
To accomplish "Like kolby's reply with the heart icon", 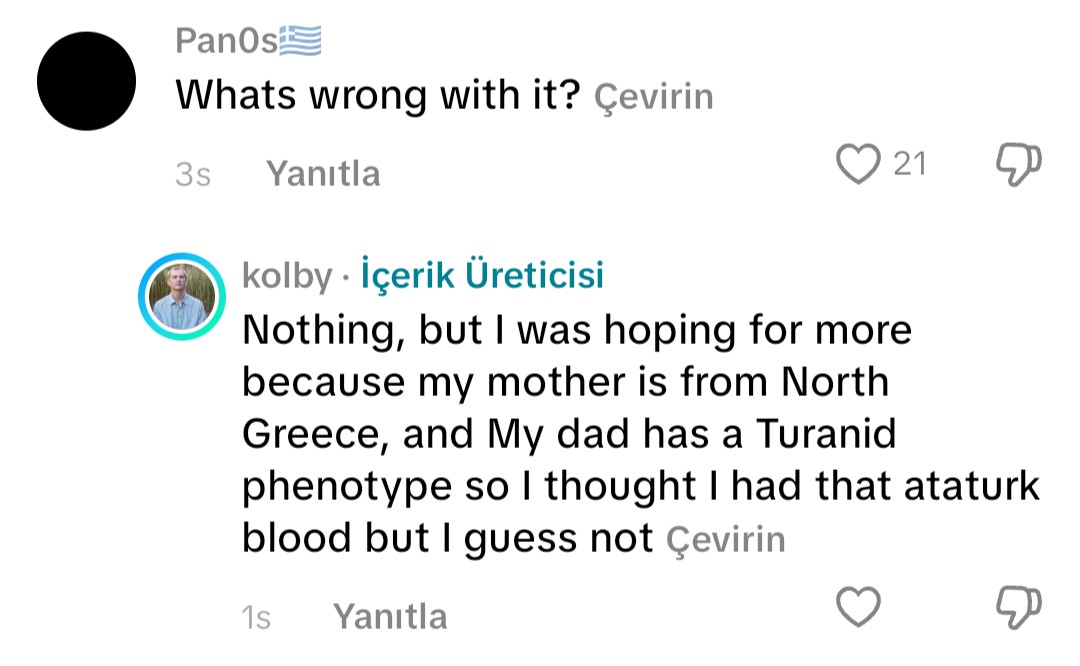I will pos(857,607).
